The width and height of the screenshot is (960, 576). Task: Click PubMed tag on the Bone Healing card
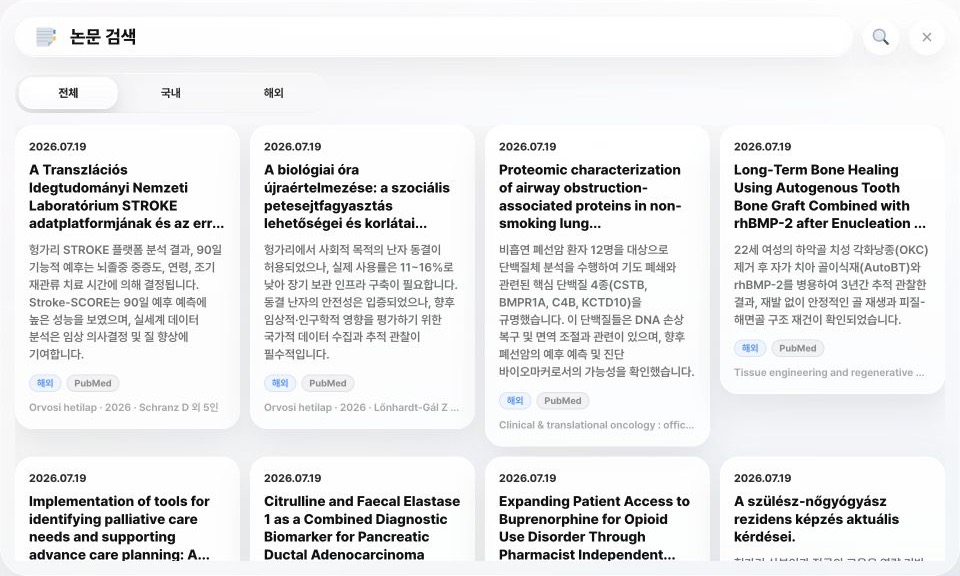[798, 348]
